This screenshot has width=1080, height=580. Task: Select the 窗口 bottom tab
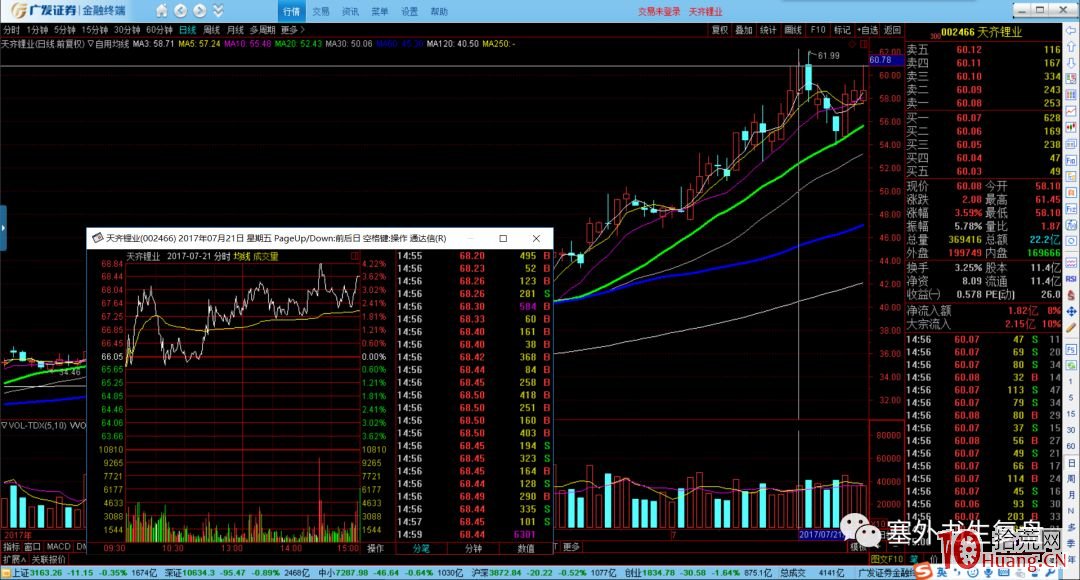click(32, 547)
